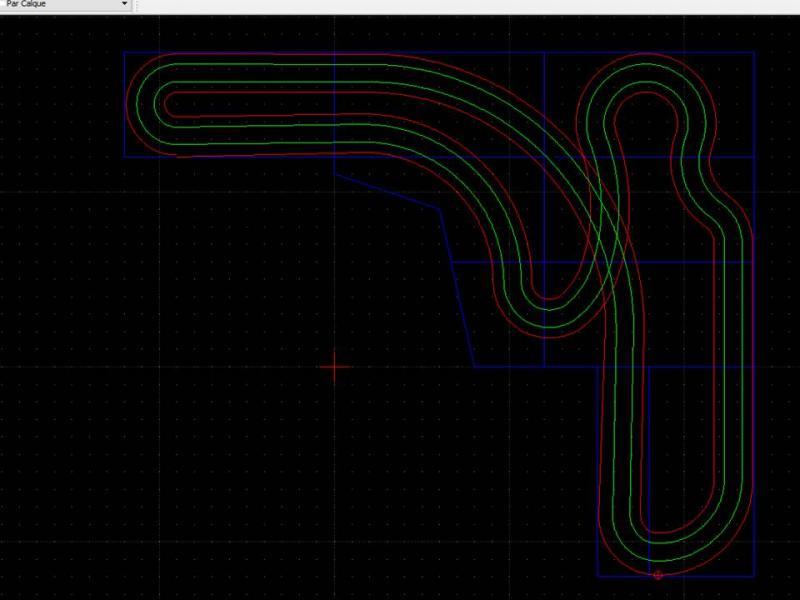Click the top-left corner of blue rectangle

[x=124, y=53]
